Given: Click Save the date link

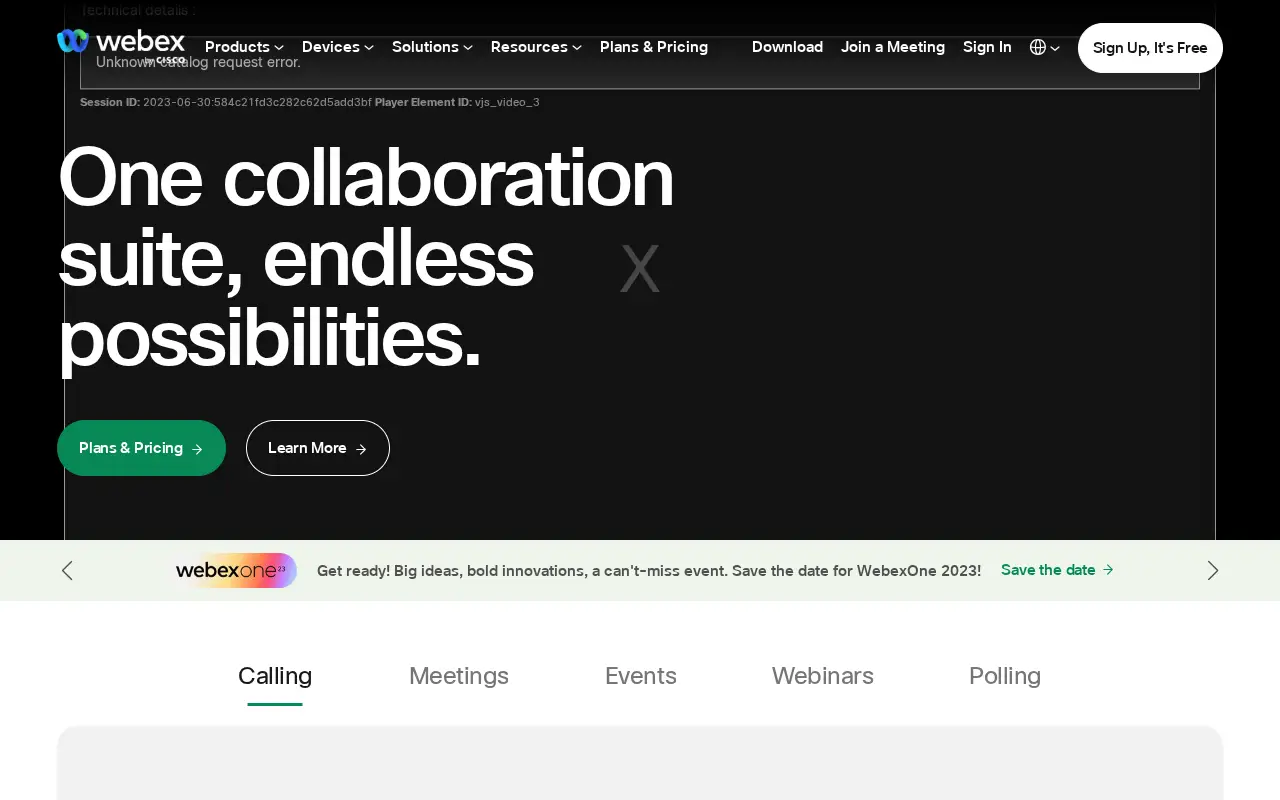Looking at the screenshot, I should [x=1057, y=570].
